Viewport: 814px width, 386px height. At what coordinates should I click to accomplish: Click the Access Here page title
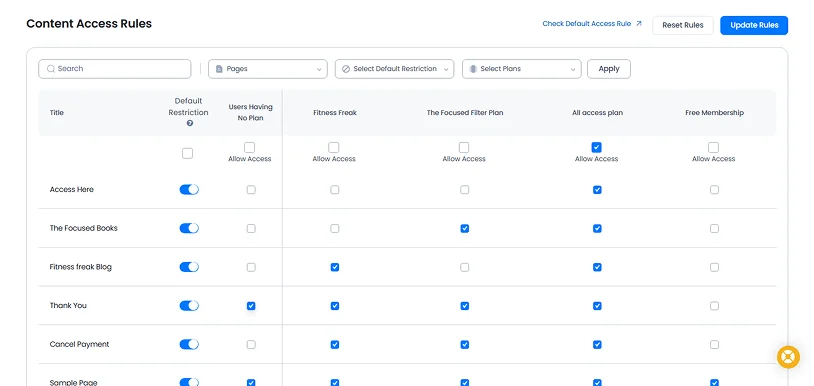pos(72,189)
